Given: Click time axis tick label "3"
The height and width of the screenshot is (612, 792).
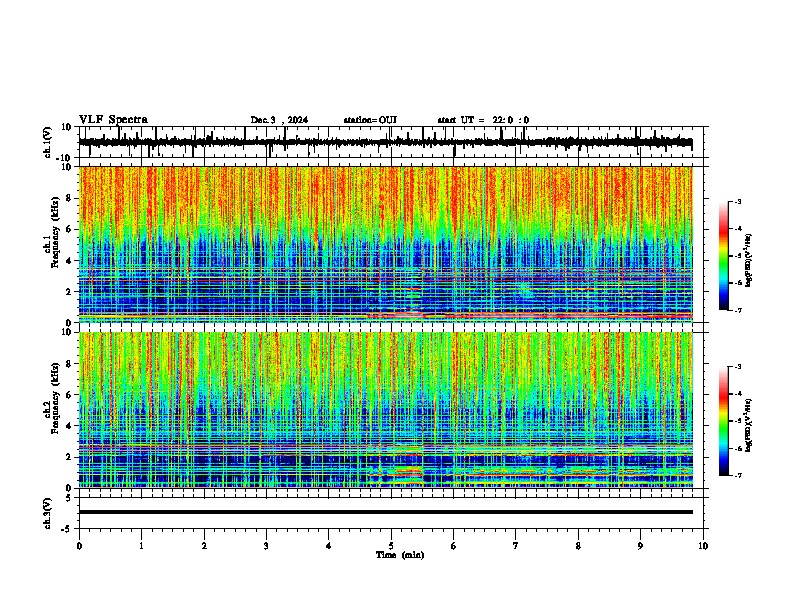Looking at the screenshot, I should [x=266, y=546].
